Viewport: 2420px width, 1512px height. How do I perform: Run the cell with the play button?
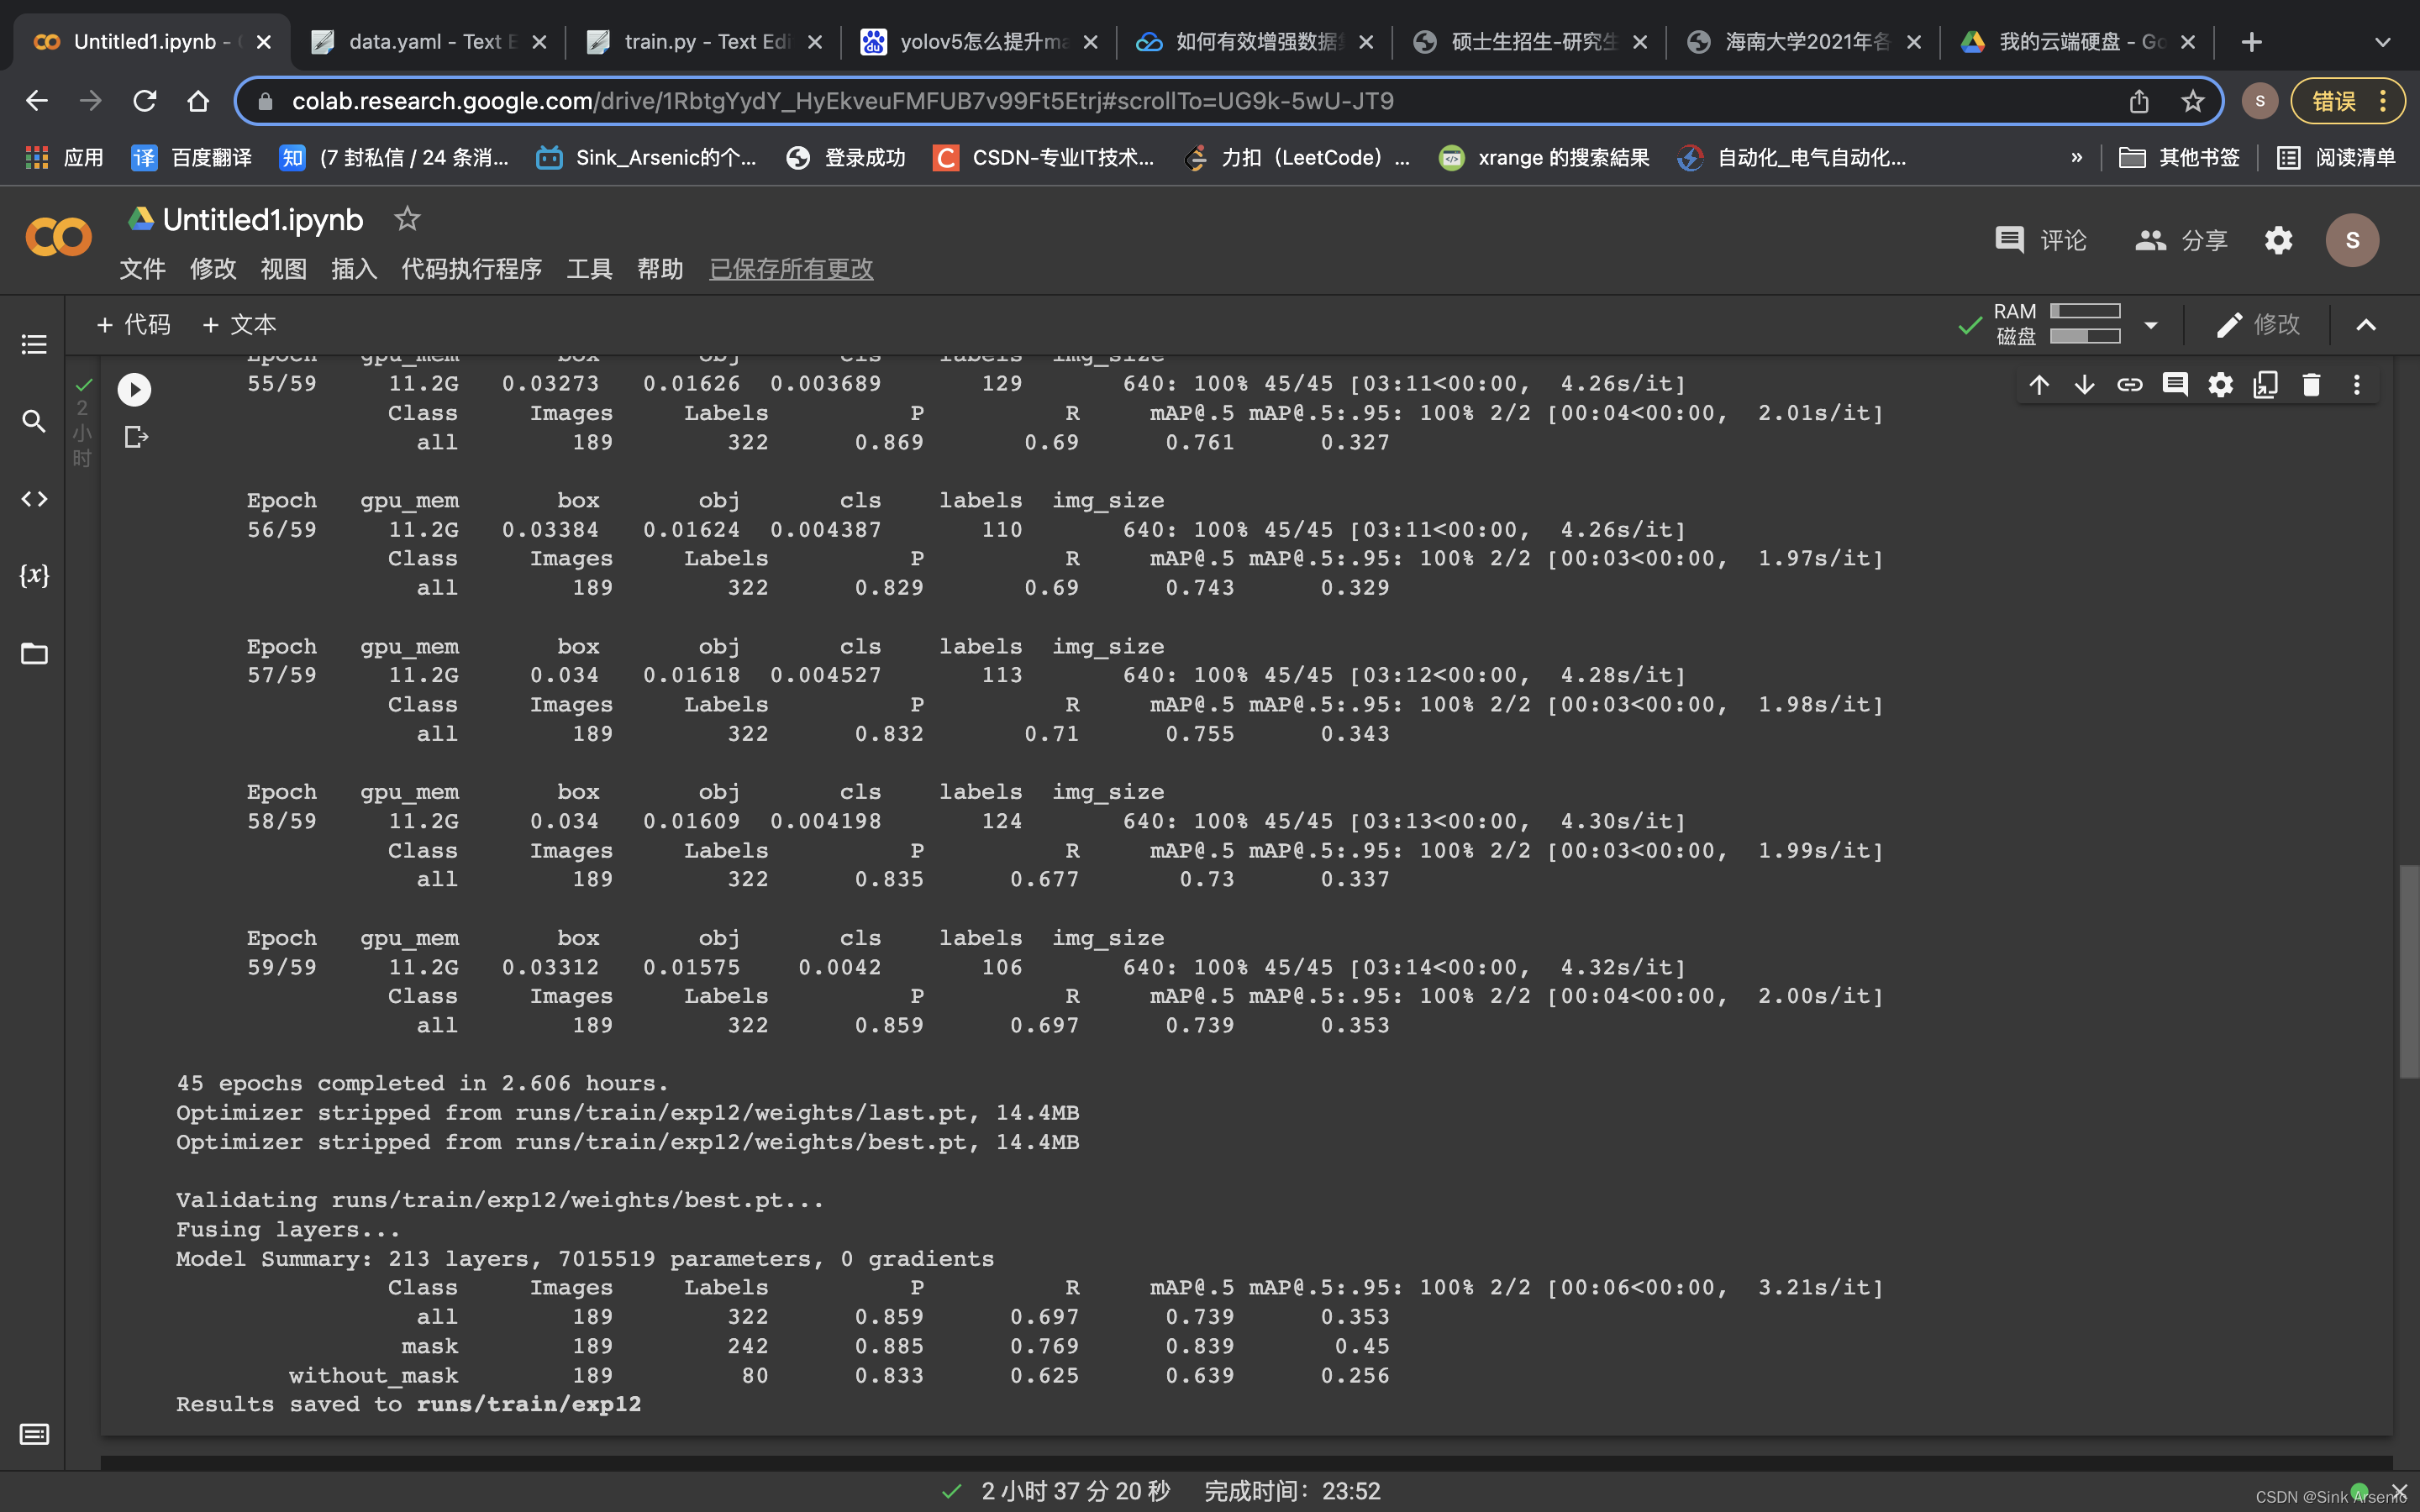(134, 389)
